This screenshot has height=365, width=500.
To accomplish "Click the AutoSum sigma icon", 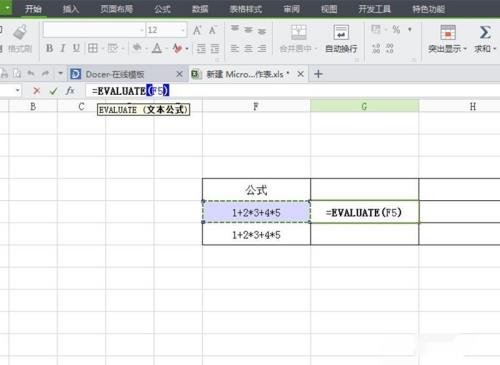I will click(485, 32).
